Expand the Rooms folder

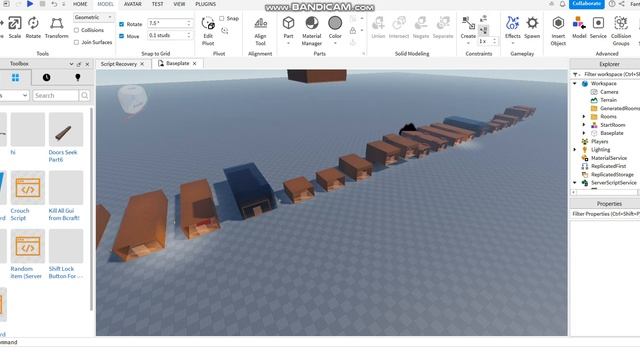pos(584,117)
